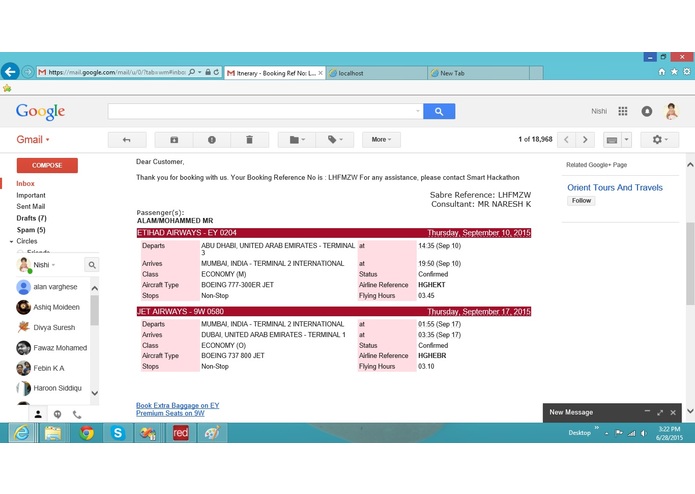Click the browser forward arrow button

pos(27,72)
